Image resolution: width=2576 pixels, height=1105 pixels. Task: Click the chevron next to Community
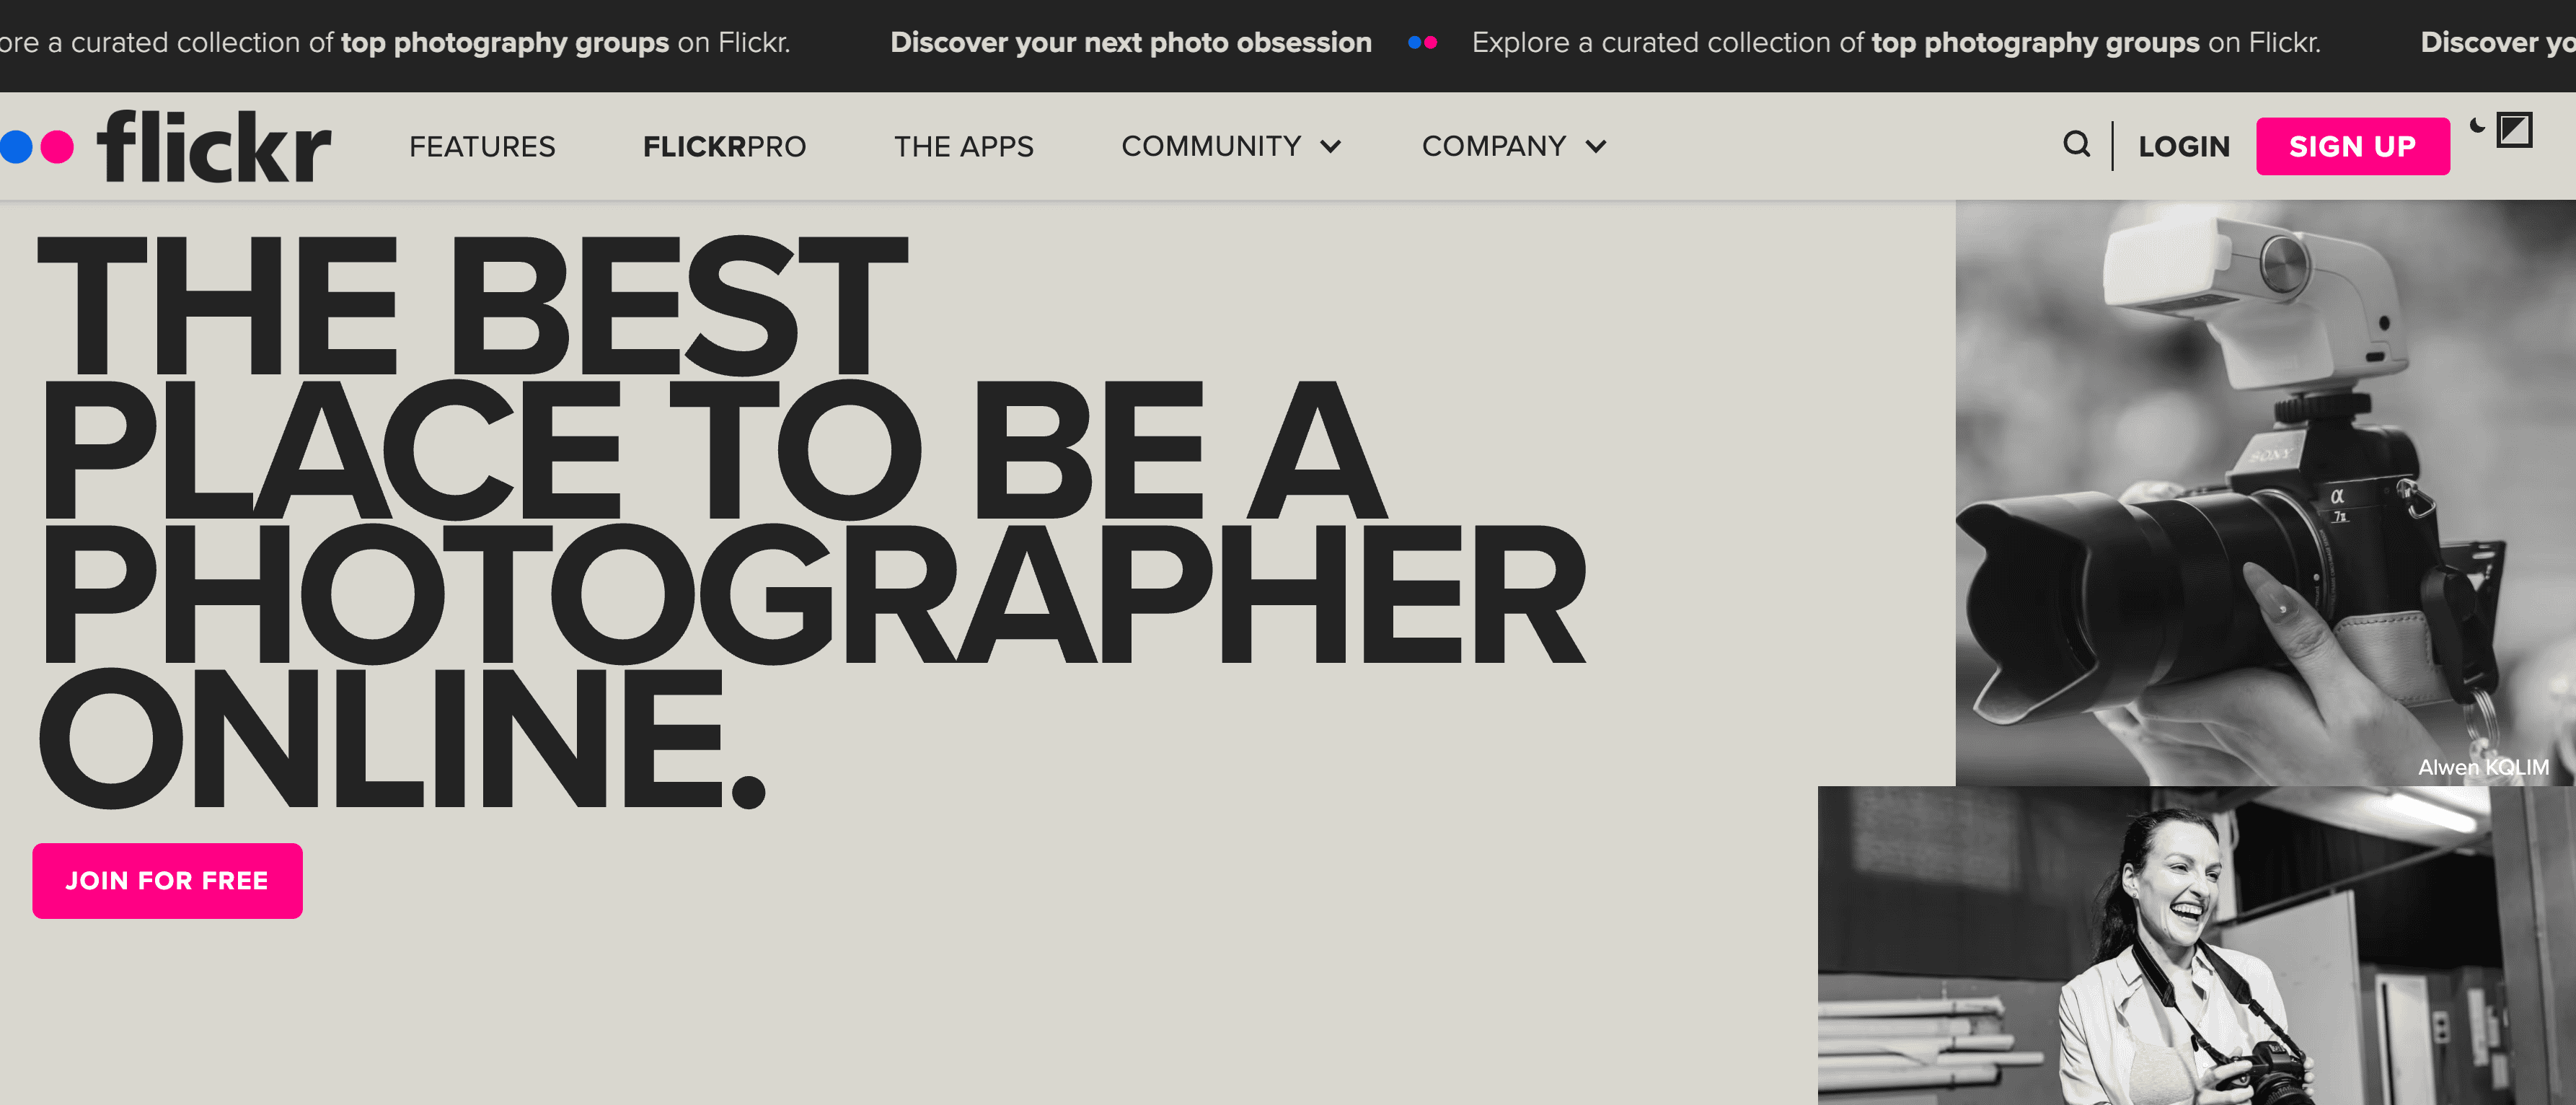[1330, 147]
